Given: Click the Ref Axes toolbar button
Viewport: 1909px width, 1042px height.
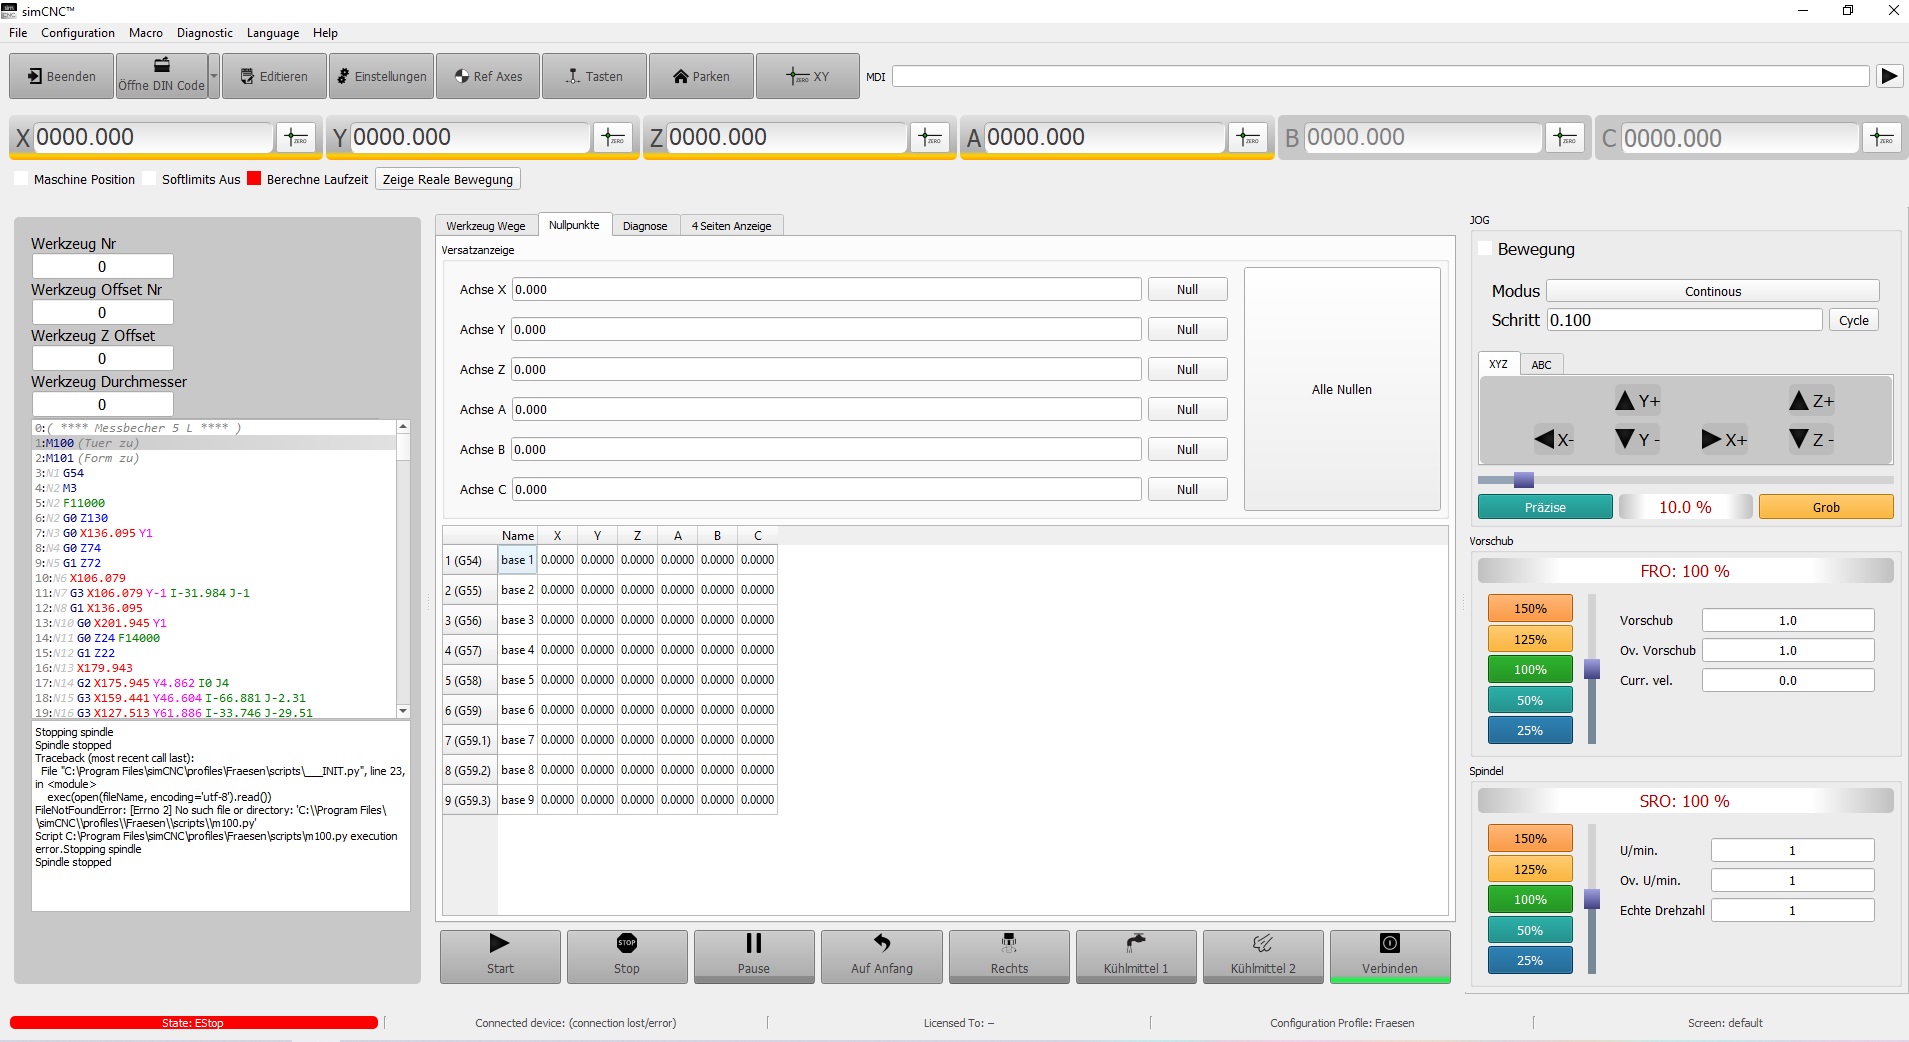Looking at the screenshot, I should point(488,76).
